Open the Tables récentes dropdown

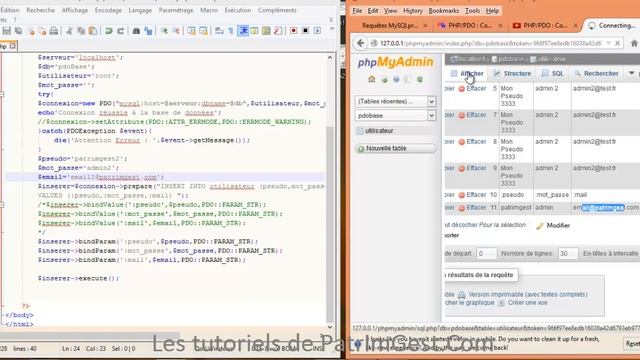[395, 101]
